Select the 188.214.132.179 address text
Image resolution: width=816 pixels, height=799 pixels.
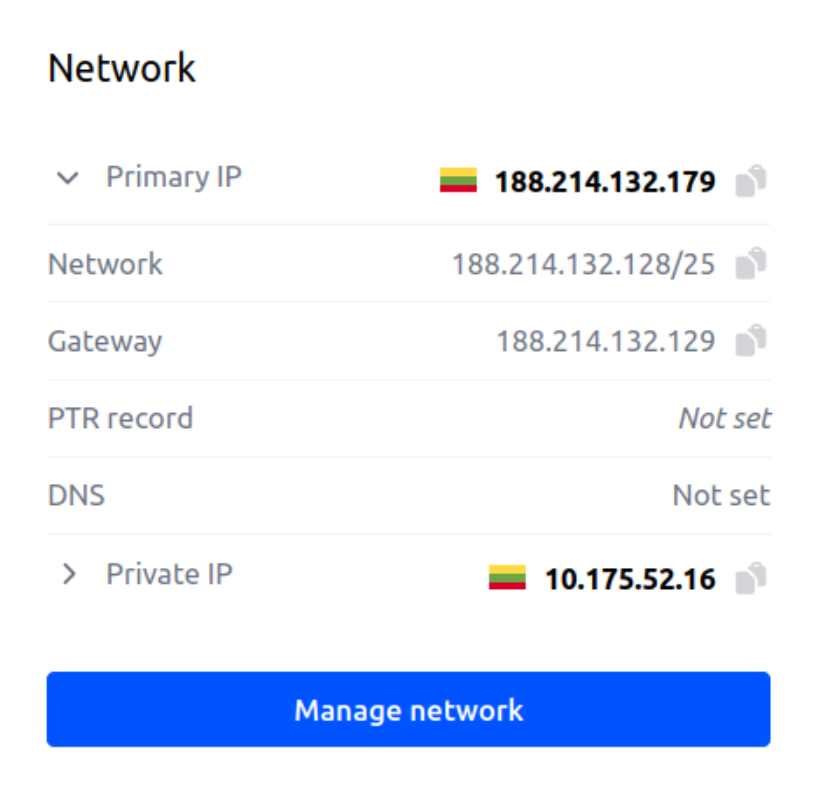(605, 182)
